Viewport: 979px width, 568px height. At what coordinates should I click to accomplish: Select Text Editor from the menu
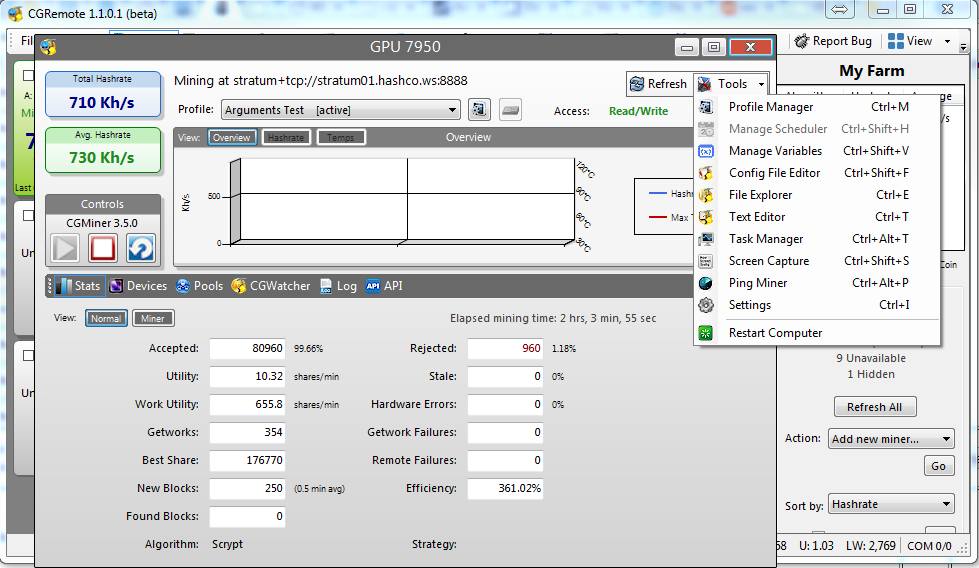click(817, 217)
